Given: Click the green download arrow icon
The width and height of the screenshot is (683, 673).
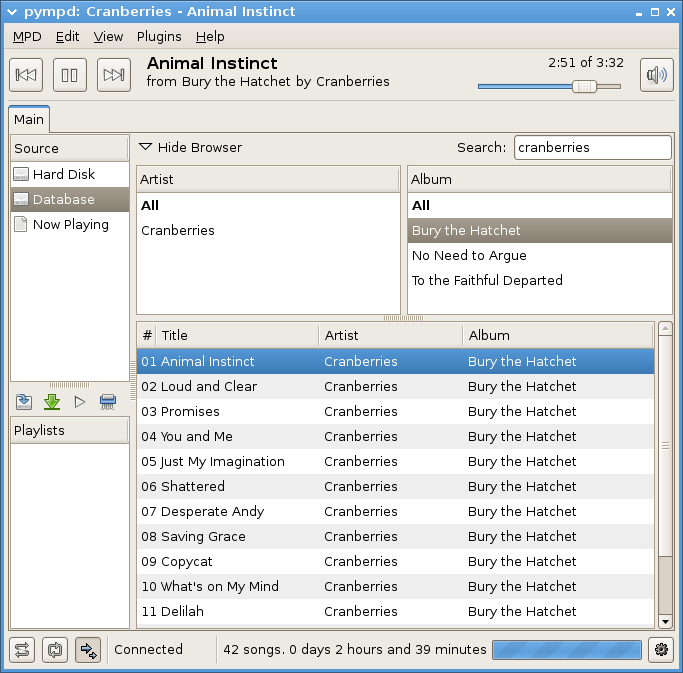Looking at the screenshot, I should pyautogui.click(x=52, y=402).
